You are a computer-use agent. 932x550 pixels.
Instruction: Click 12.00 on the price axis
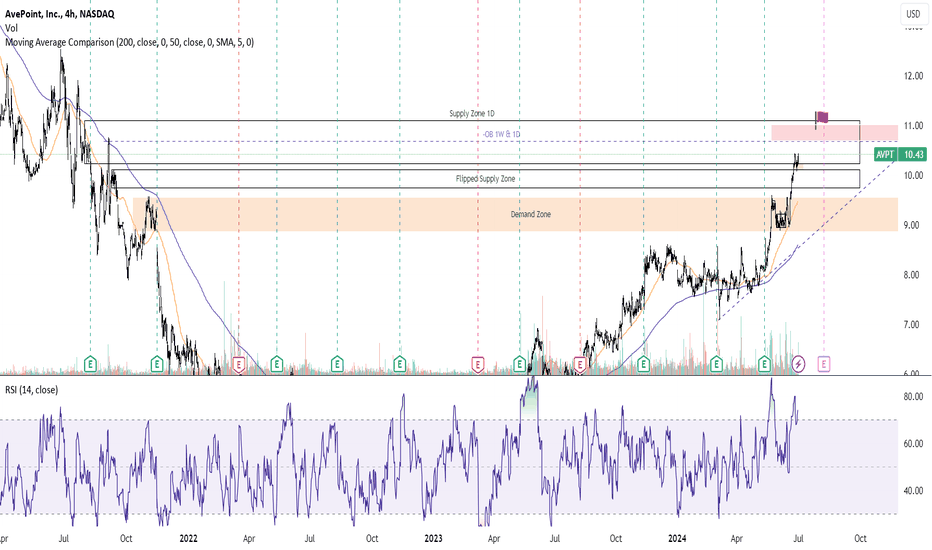tap(914, 76)
